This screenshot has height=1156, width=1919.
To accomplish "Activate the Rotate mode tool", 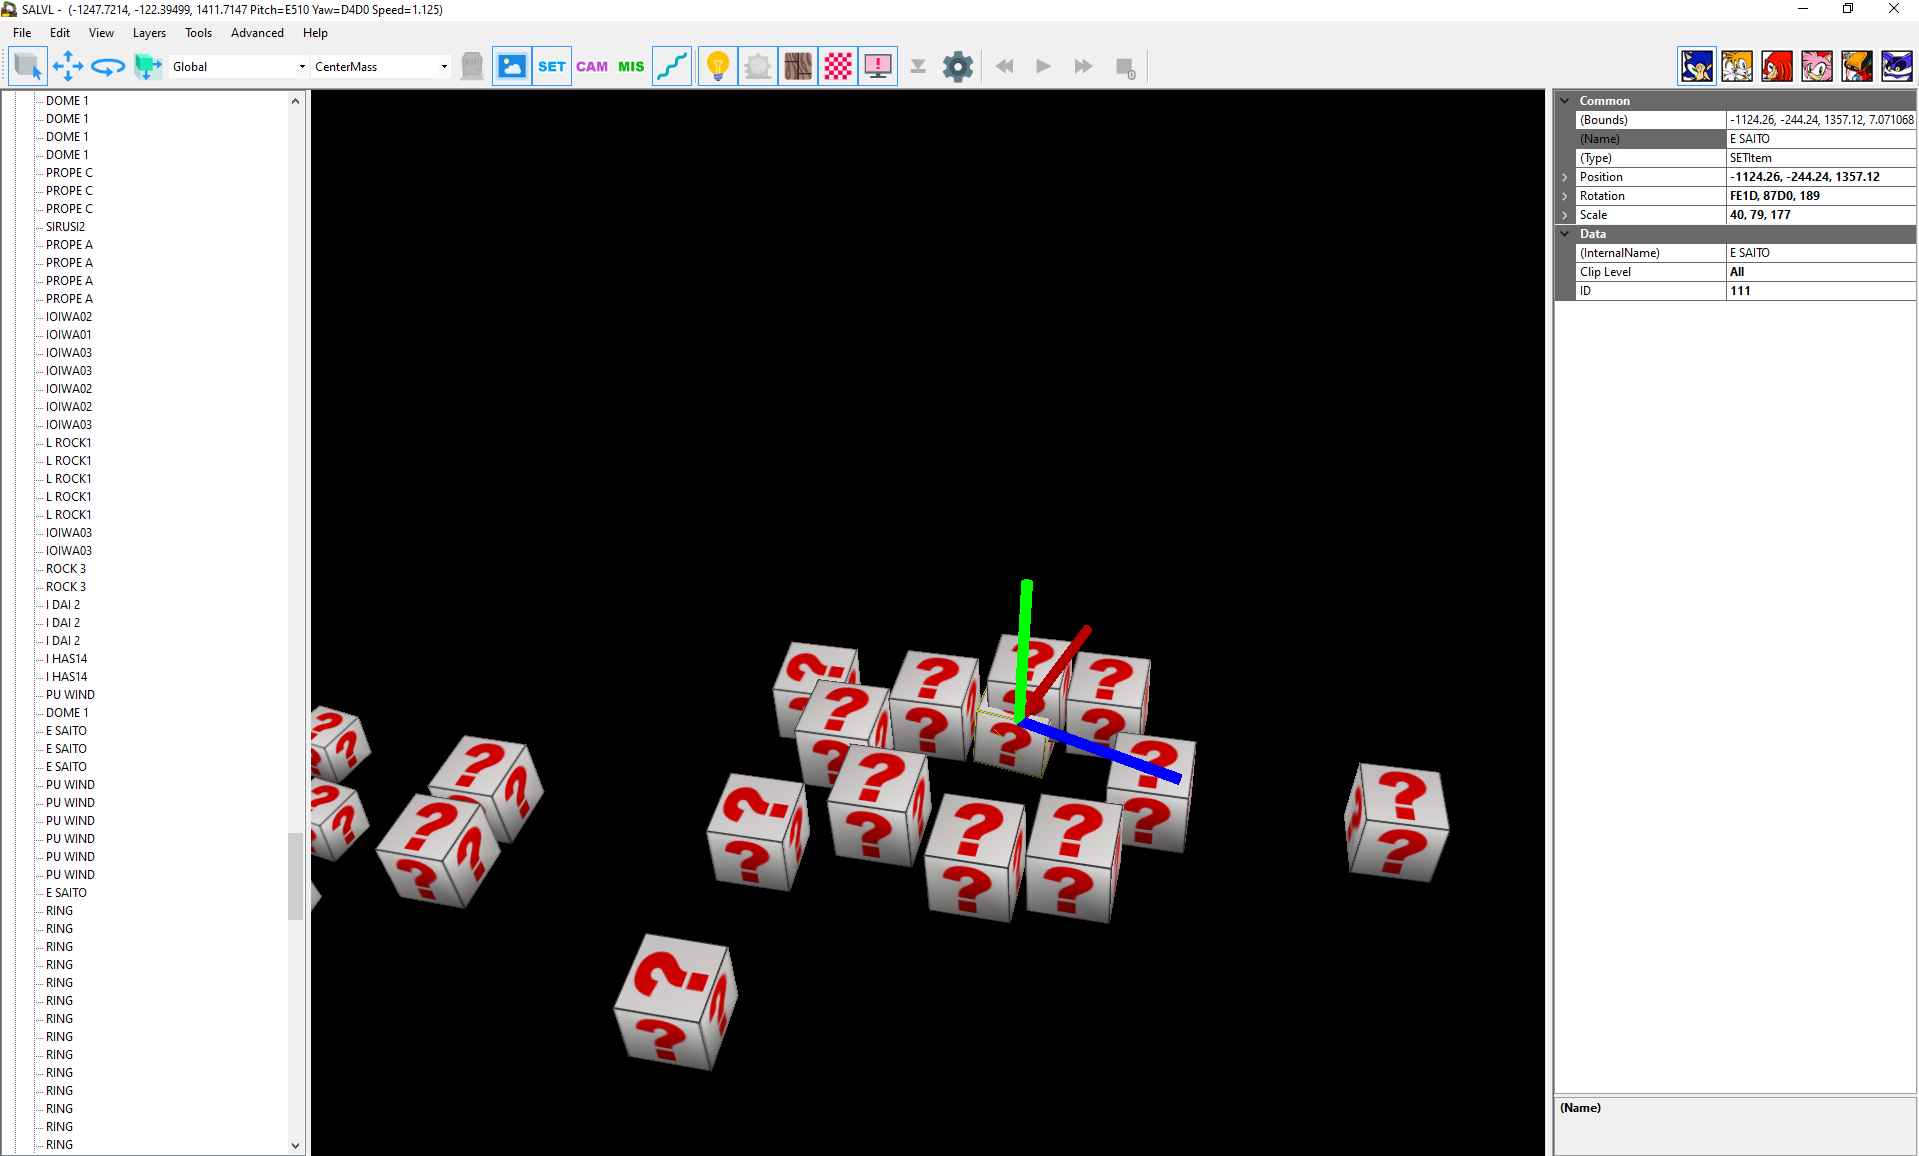I will [x=108, y=67].
